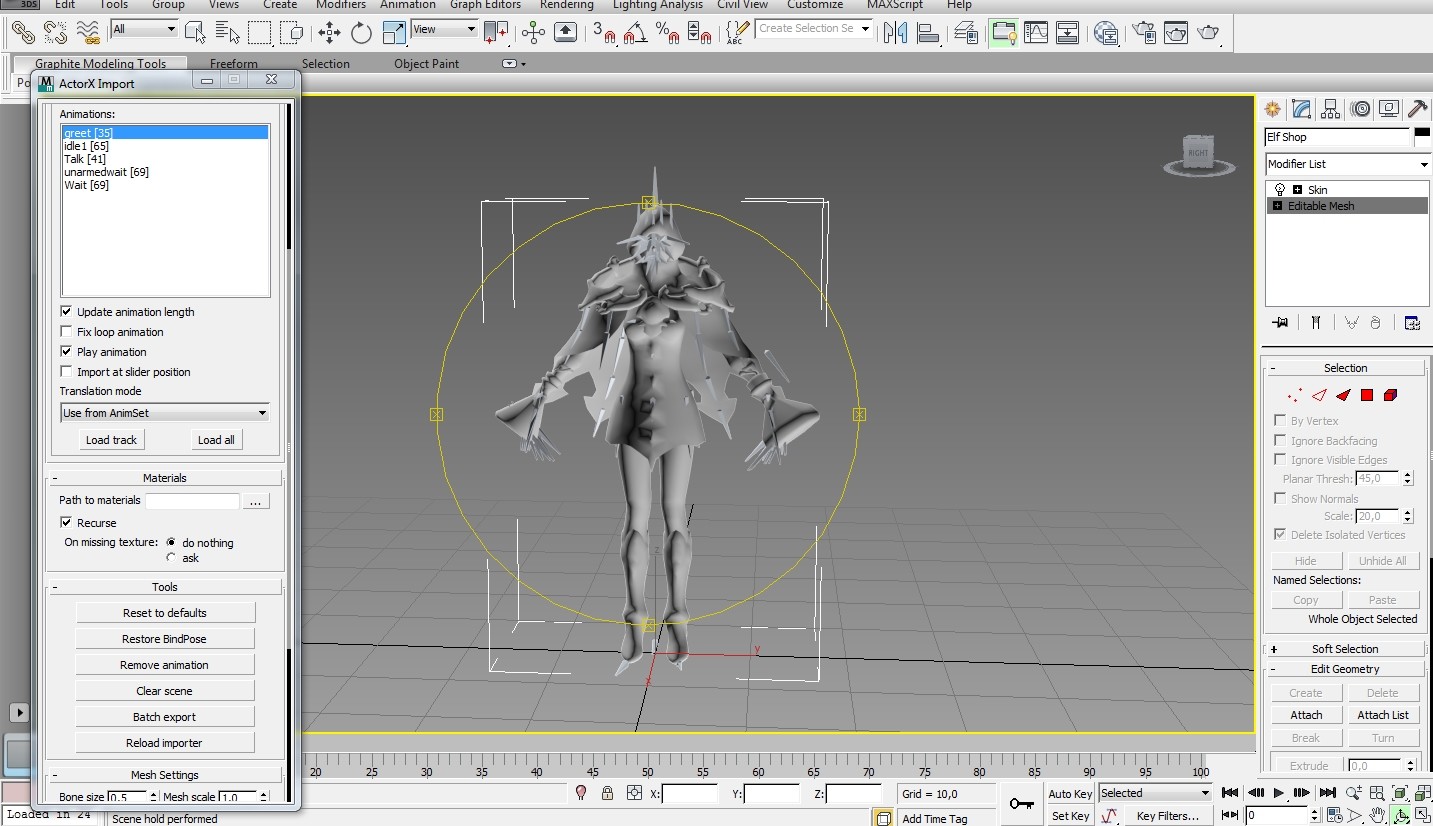The image size is (1433, 826).
Task: Activate the Select Object tool
Action: point(195,32)
